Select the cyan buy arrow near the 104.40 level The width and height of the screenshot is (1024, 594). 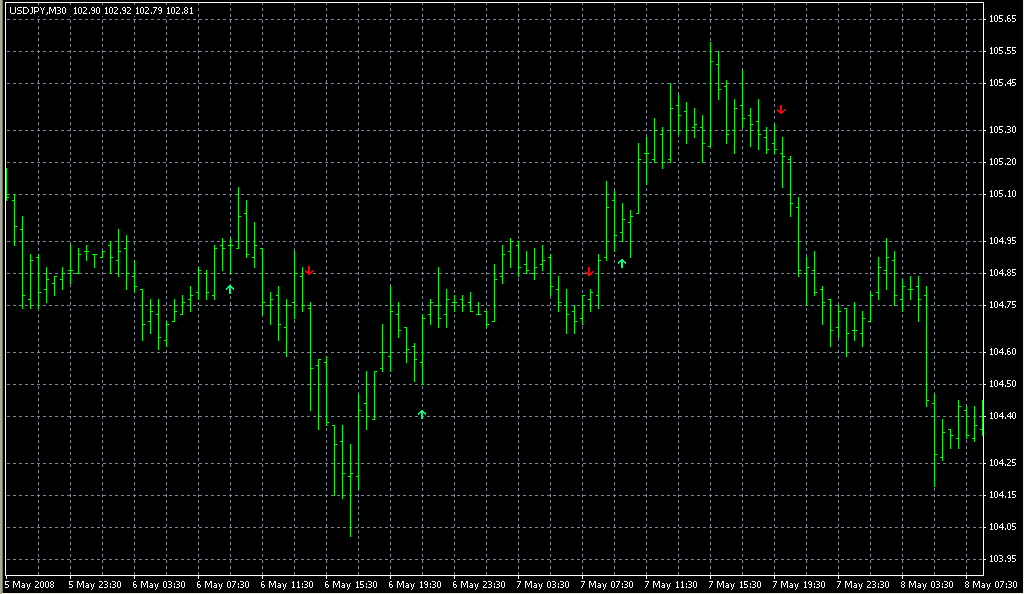click(x=422, y=414)
